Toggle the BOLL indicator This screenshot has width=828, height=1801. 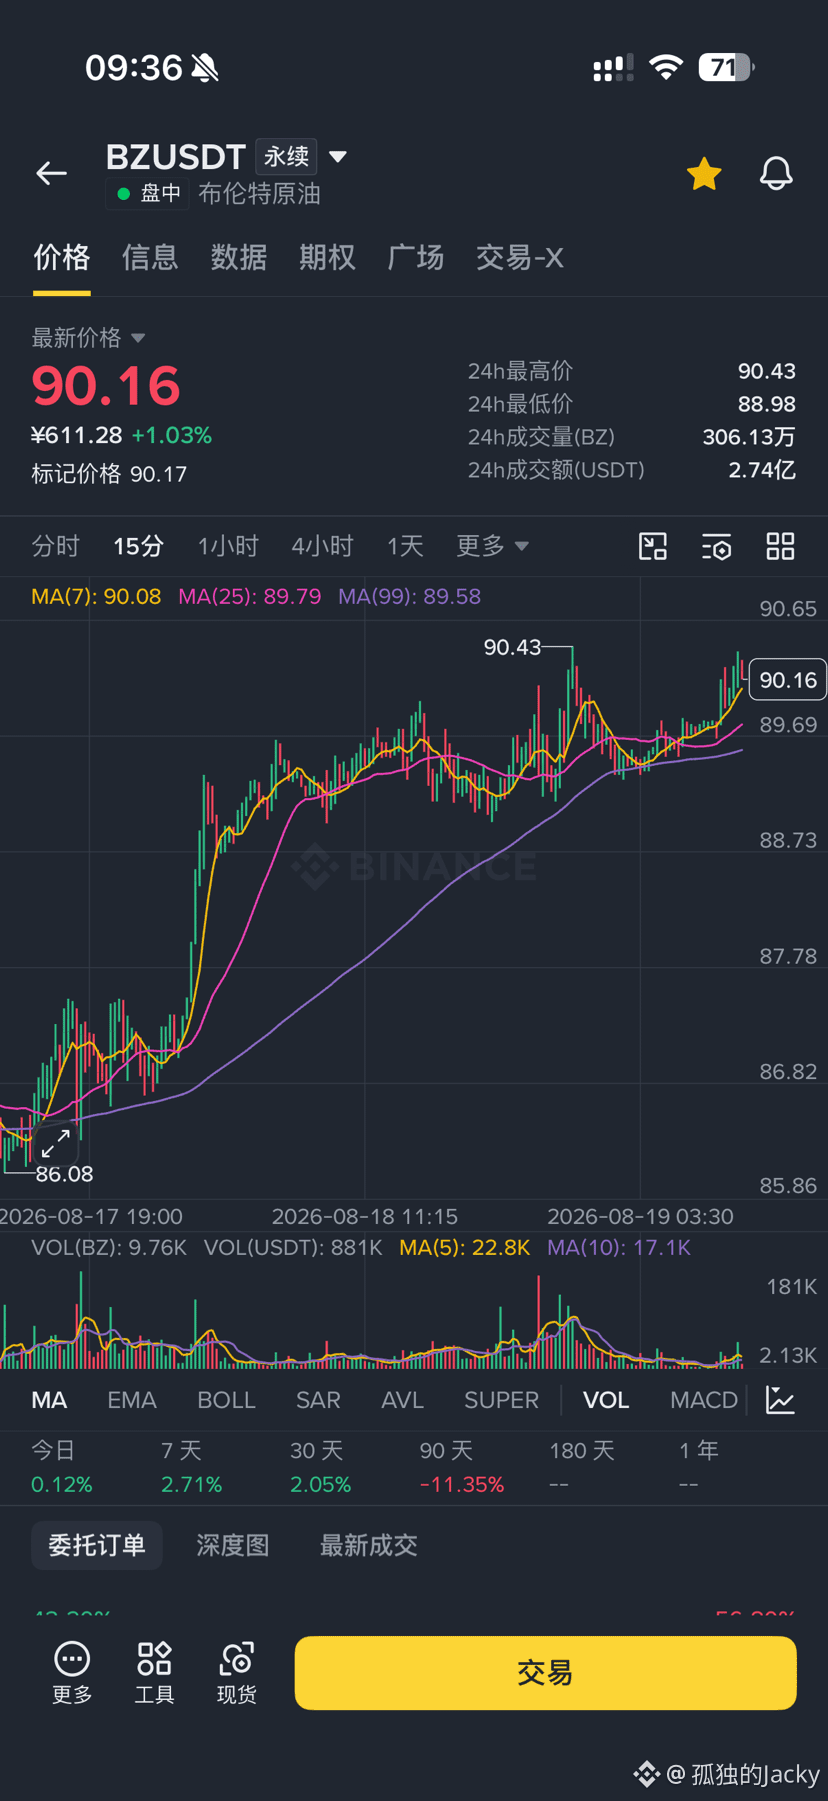pos(226,1400)
